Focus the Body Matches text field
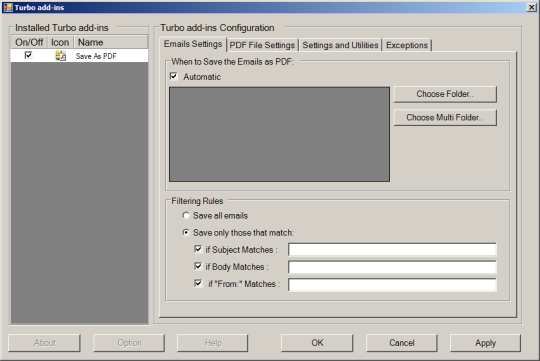 (392, 267)
